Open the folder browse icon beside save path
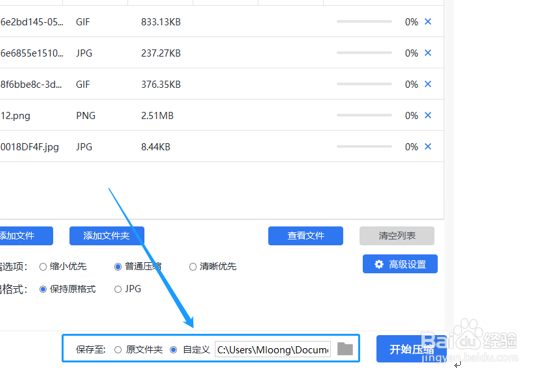 point(345,349)
